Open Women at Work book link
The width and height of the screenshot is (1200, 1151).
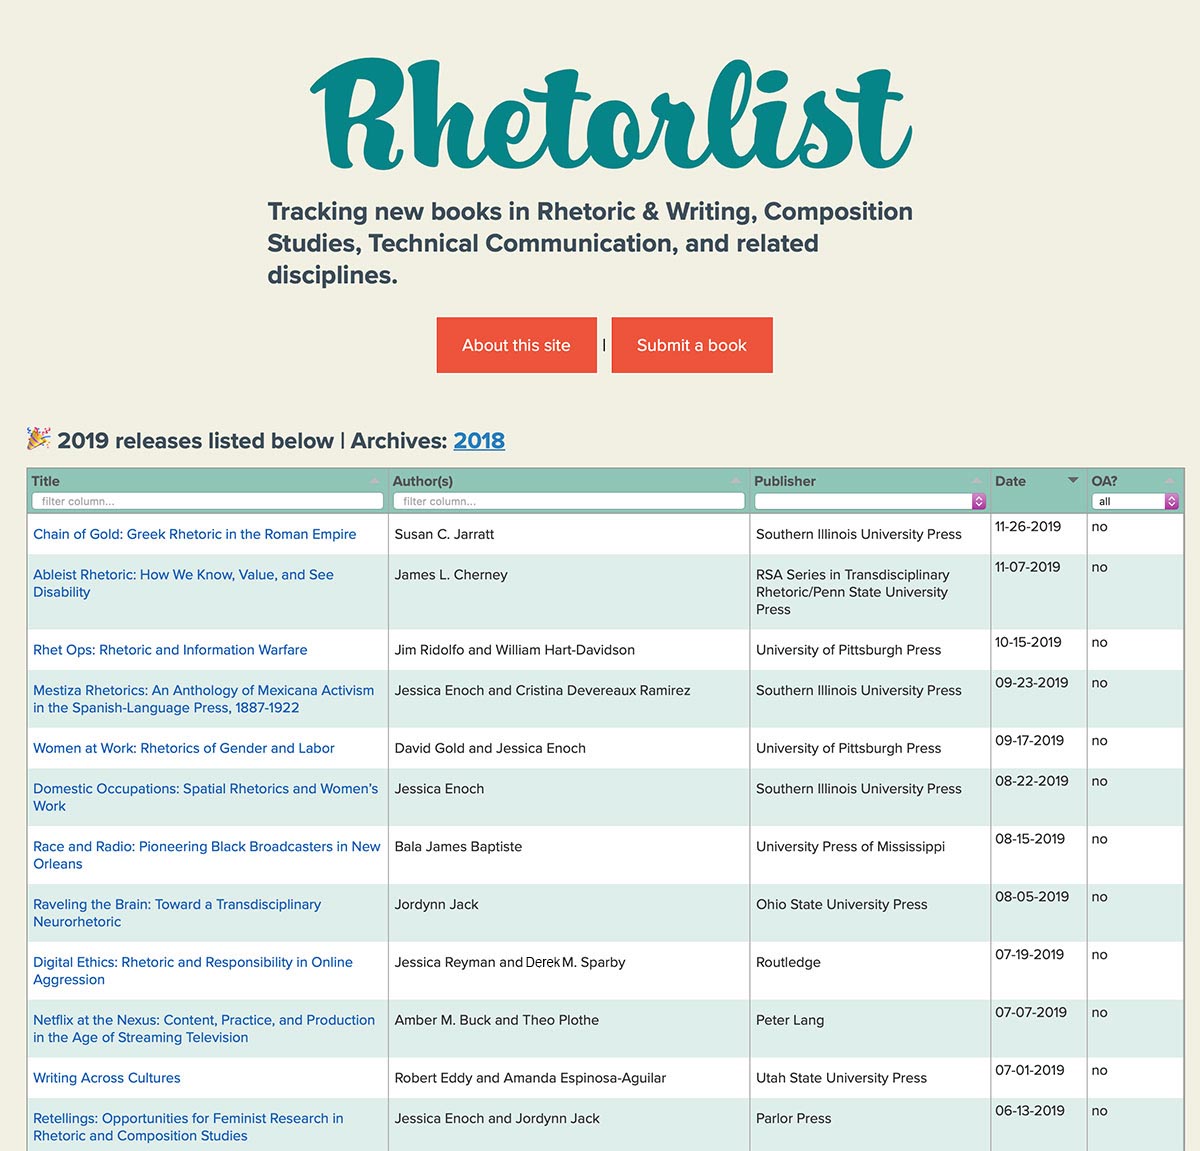tap(184, 748)
